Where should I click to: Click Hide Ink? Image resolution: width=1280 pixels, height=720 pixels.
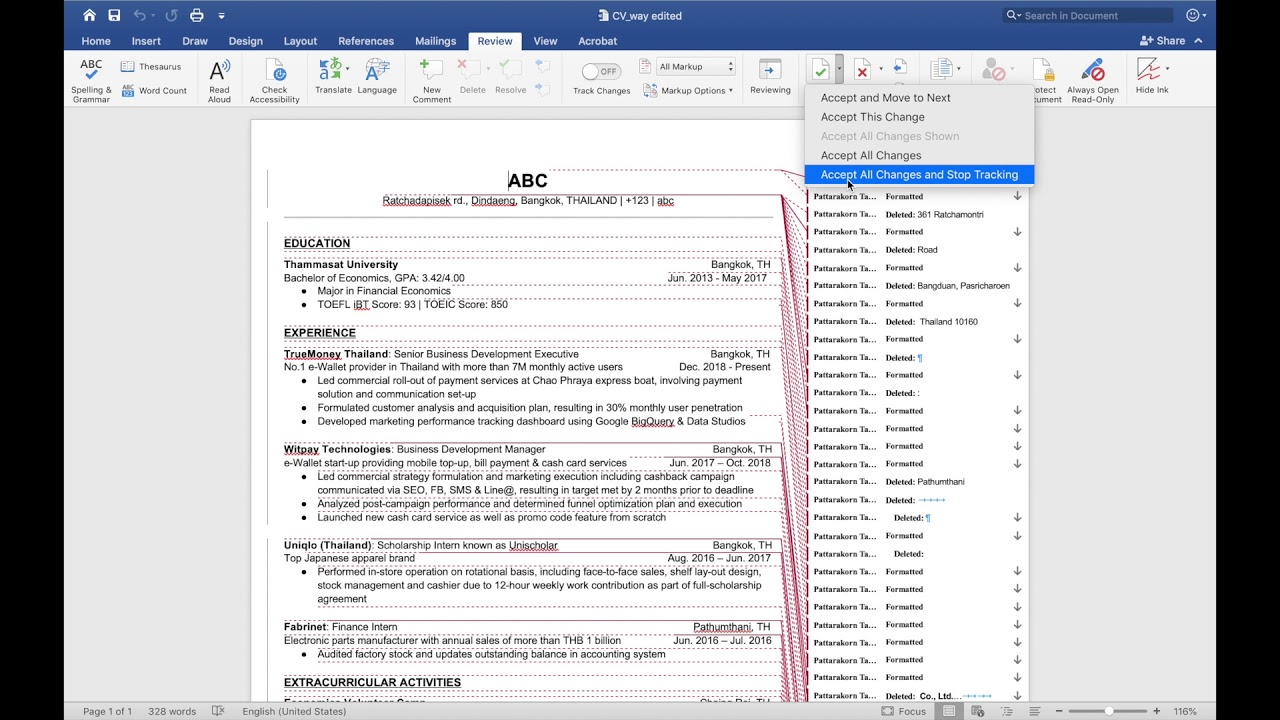pos(1151,77)
